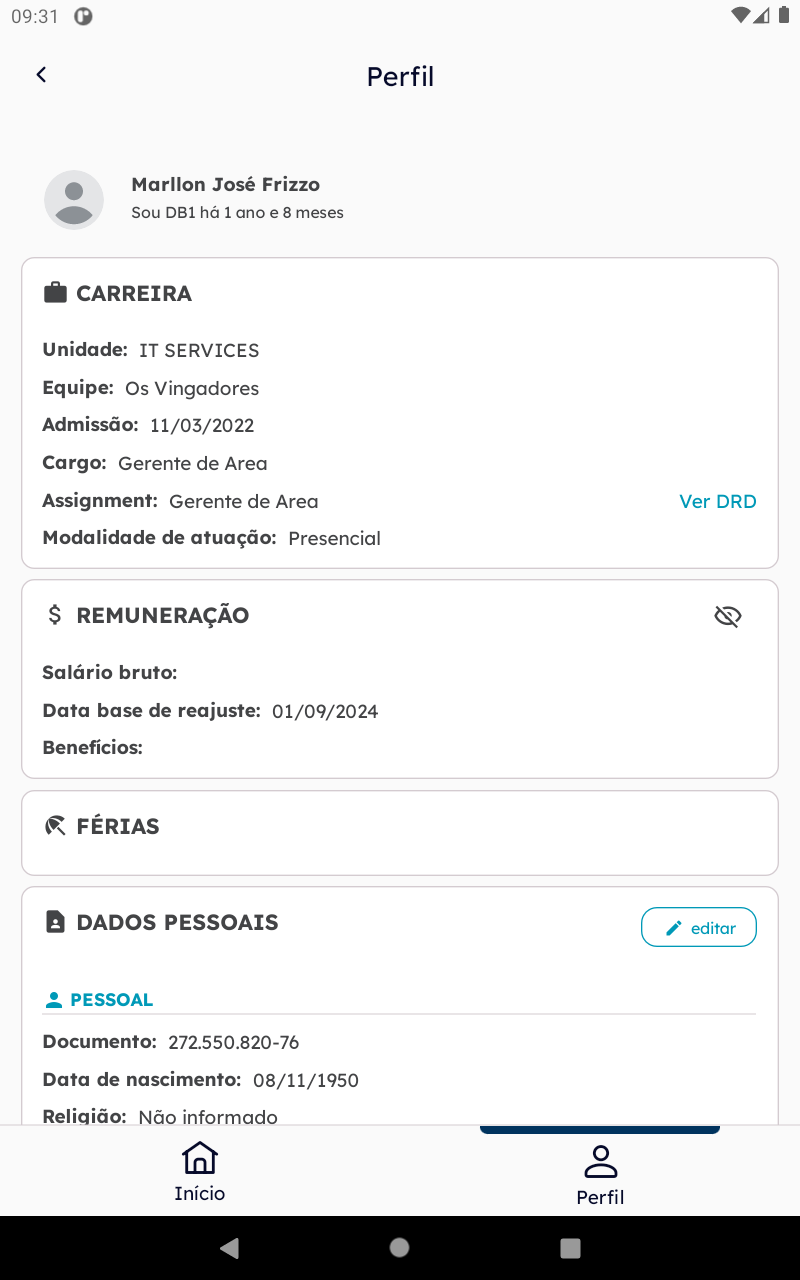Open the Ver DRD link

(x=718, y=501)
